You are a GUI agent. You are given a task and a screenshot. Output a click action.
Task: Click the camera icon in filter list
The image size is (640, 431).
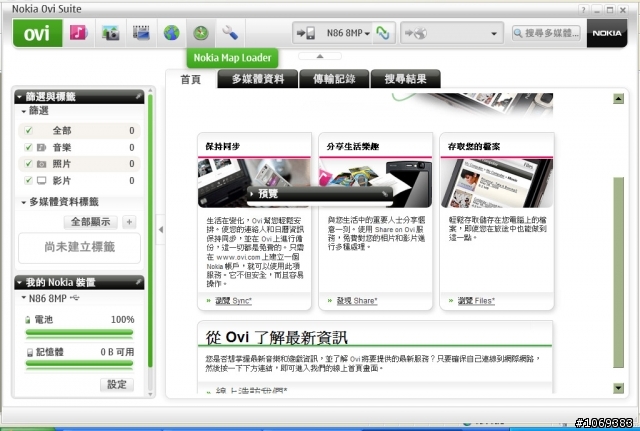(41, 164)
